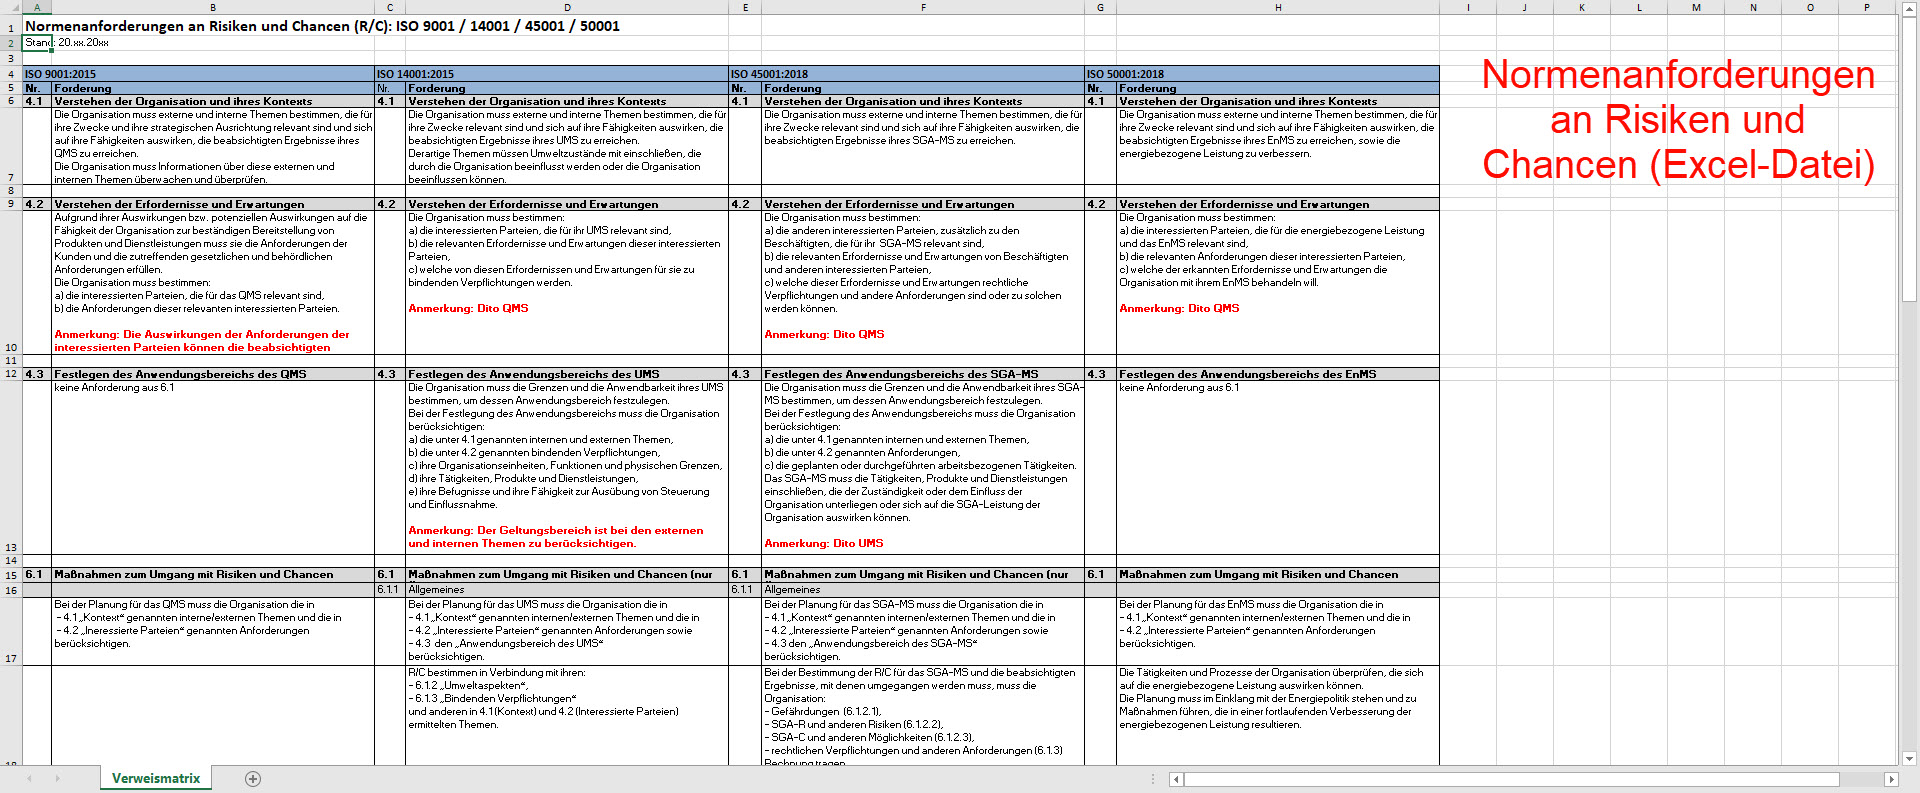
Task: Select the large red Normenanforderungen text box
Action: (1677, 120)
